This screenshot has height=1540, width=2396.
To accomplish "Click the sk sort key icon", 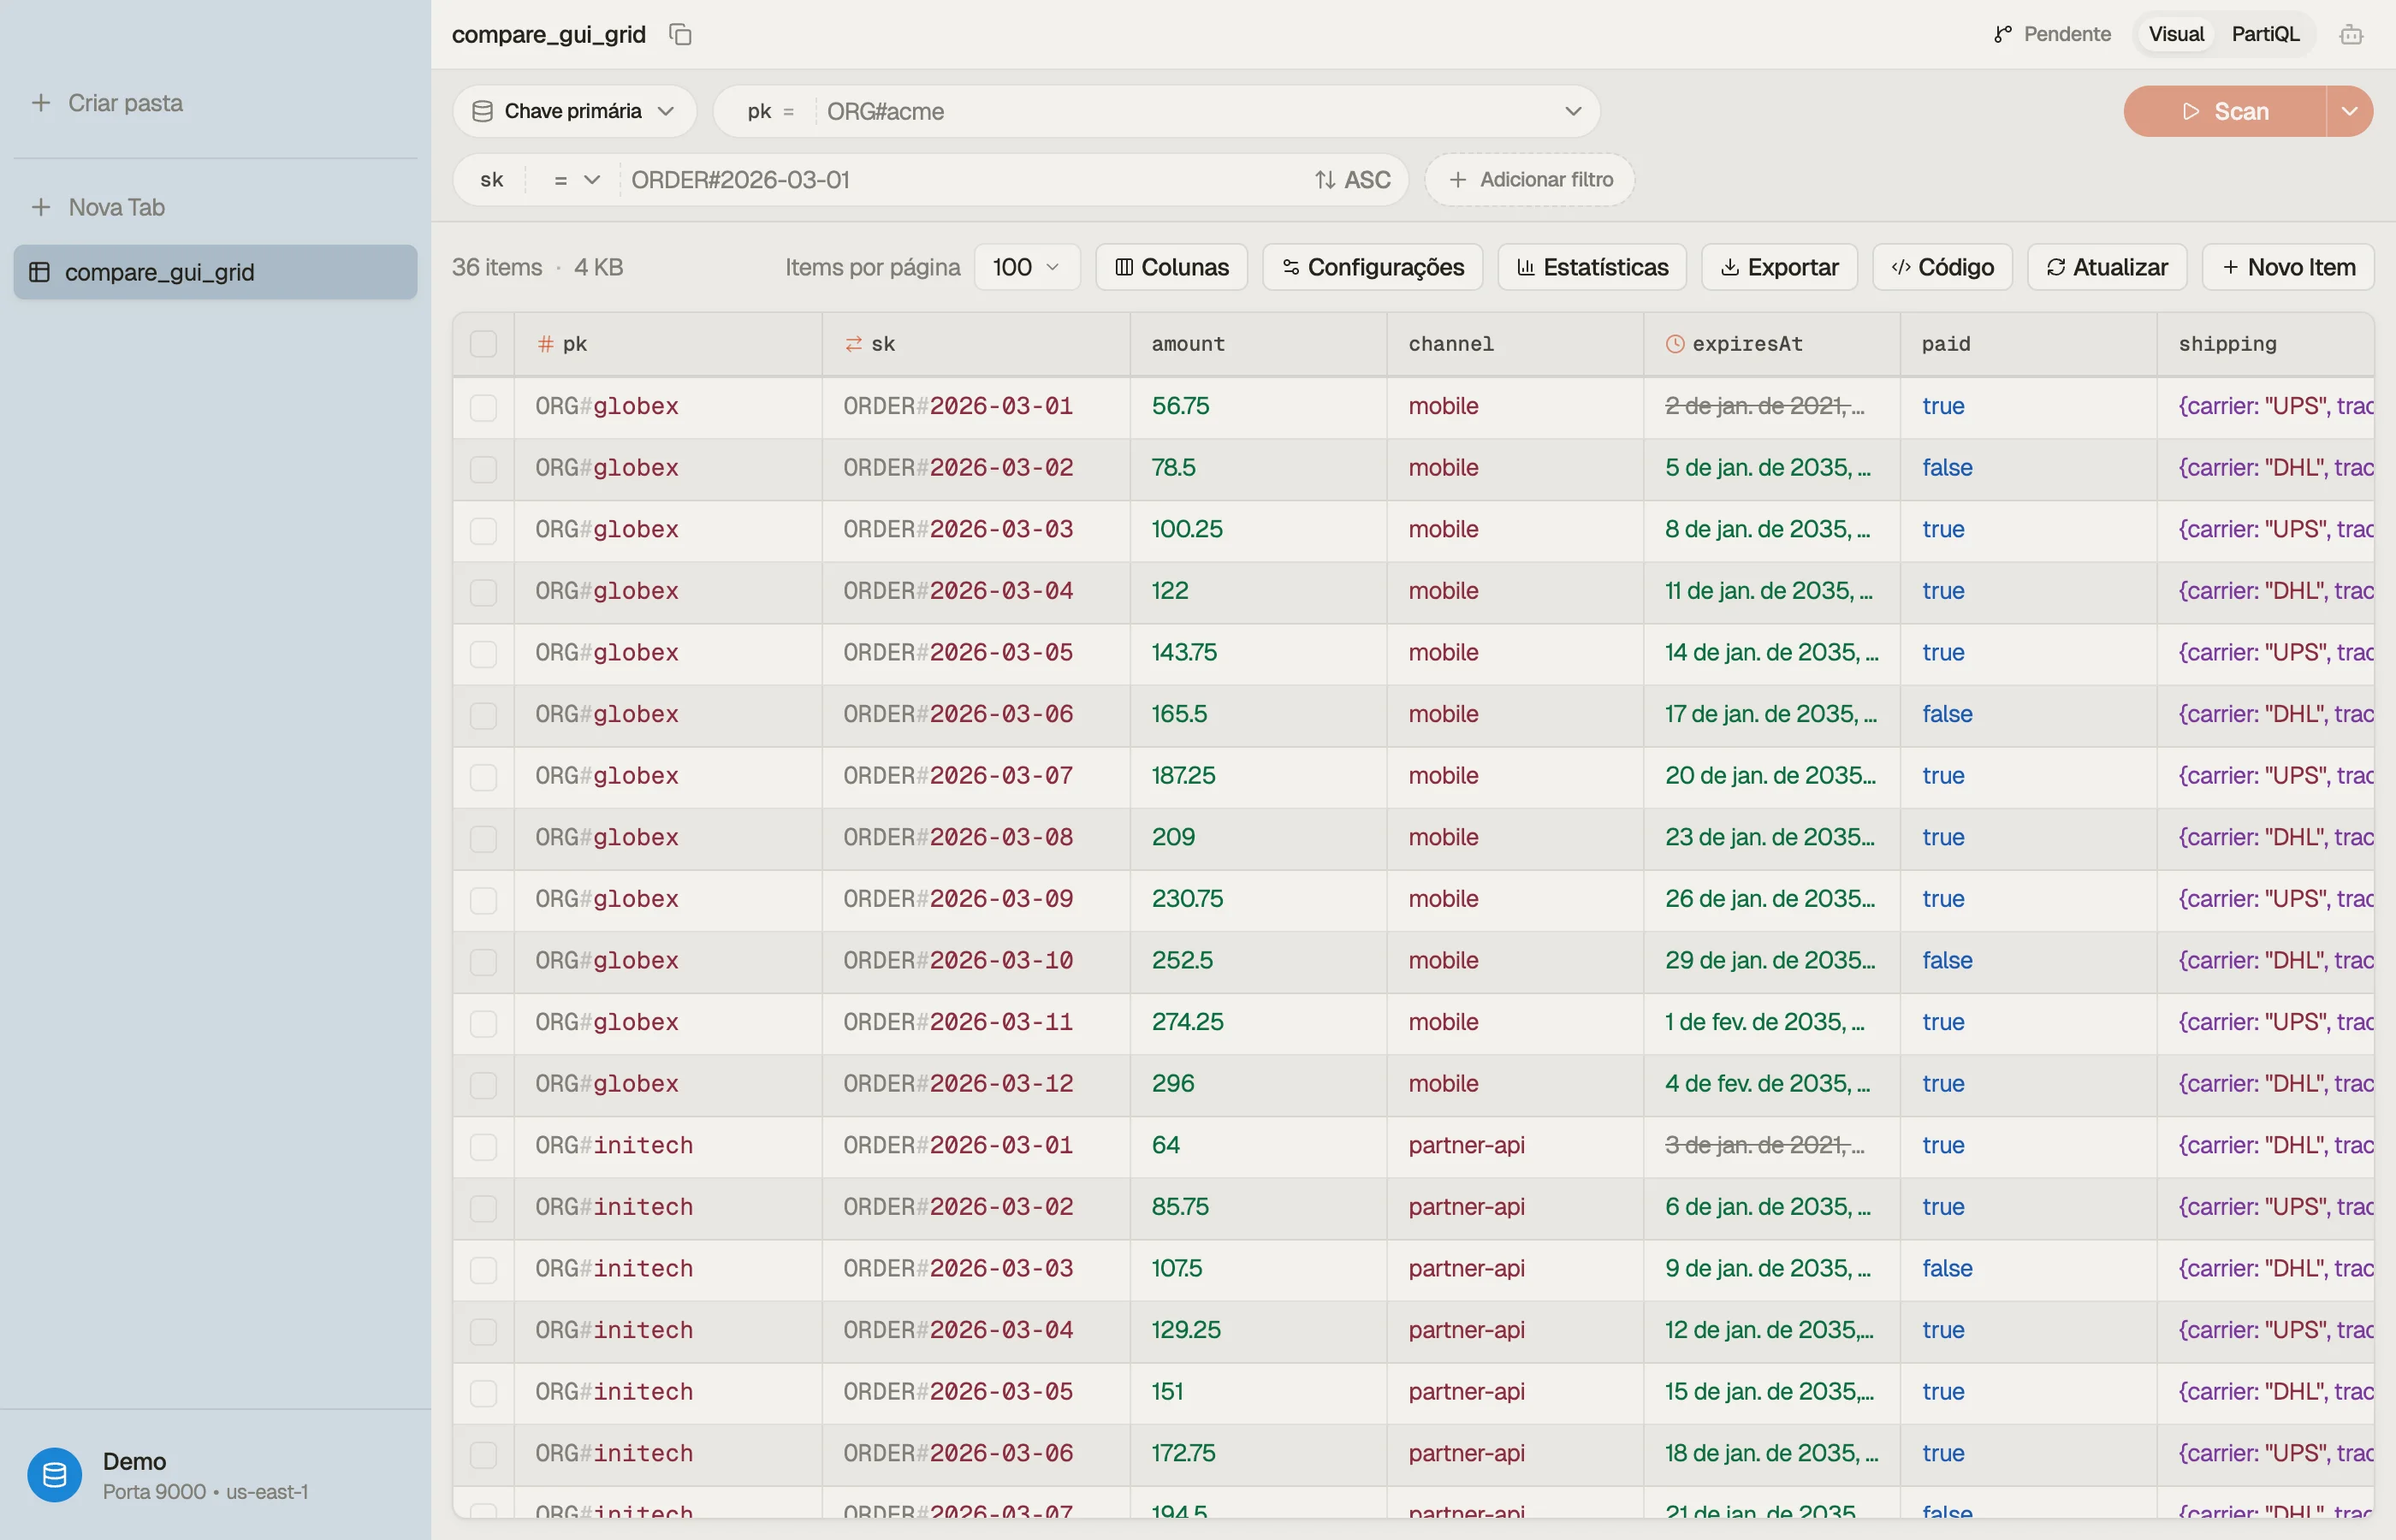I will tap(853, 344).
